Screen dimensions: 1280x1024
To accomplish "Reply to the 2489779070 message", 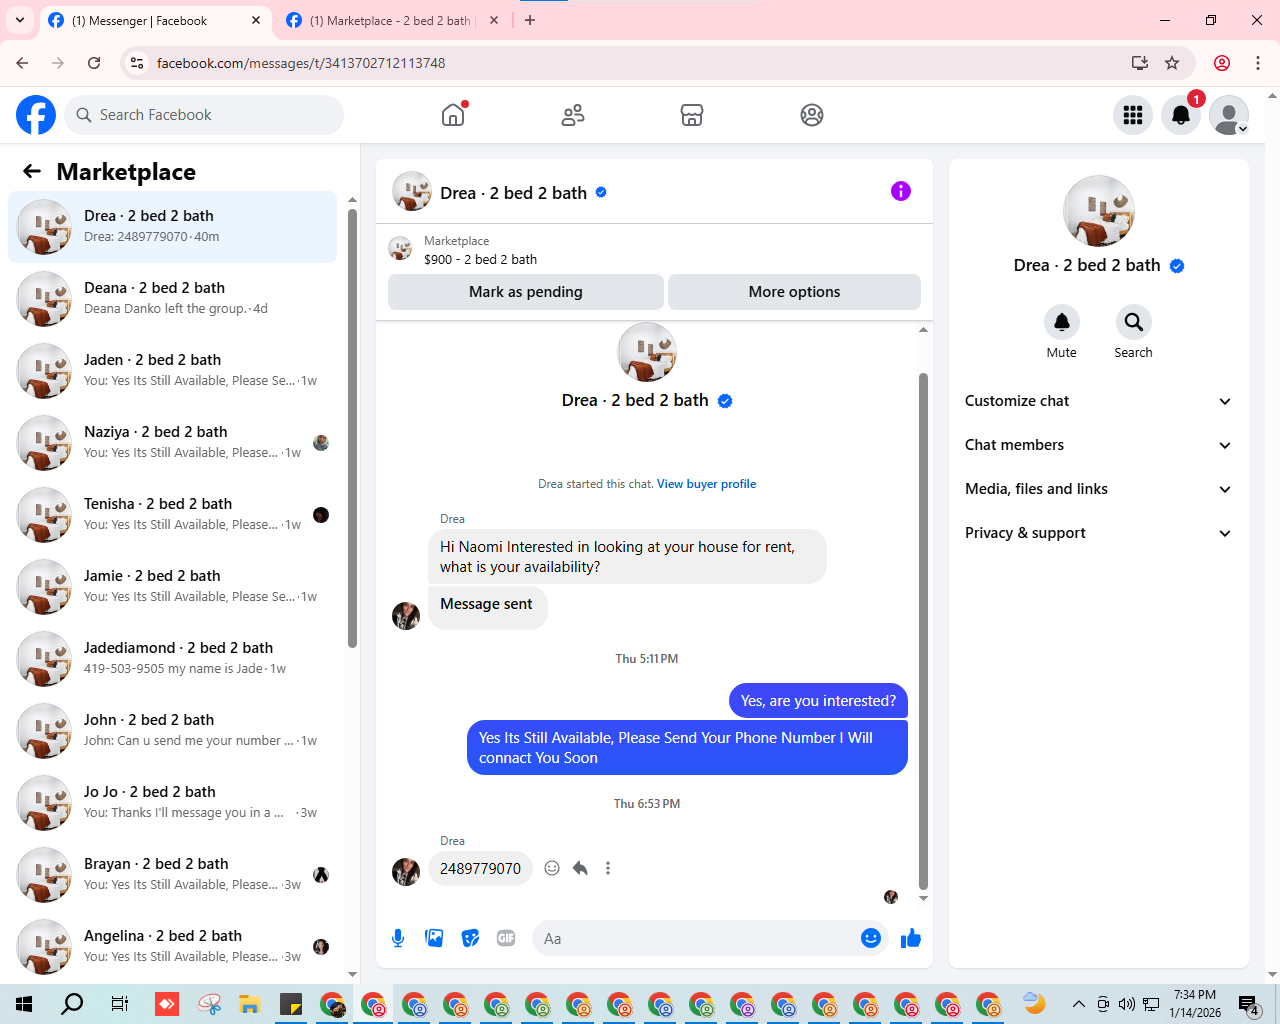I will [580, 868].
